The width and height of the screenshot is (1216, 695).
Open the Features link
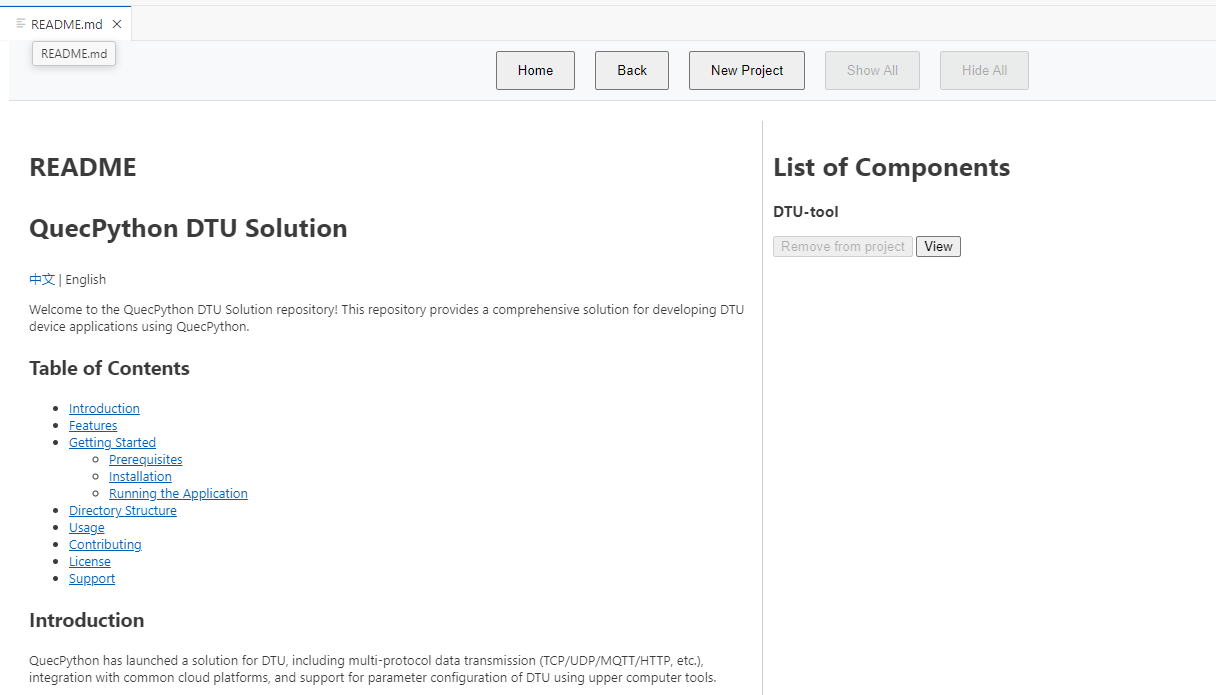[x=93, y=425]
